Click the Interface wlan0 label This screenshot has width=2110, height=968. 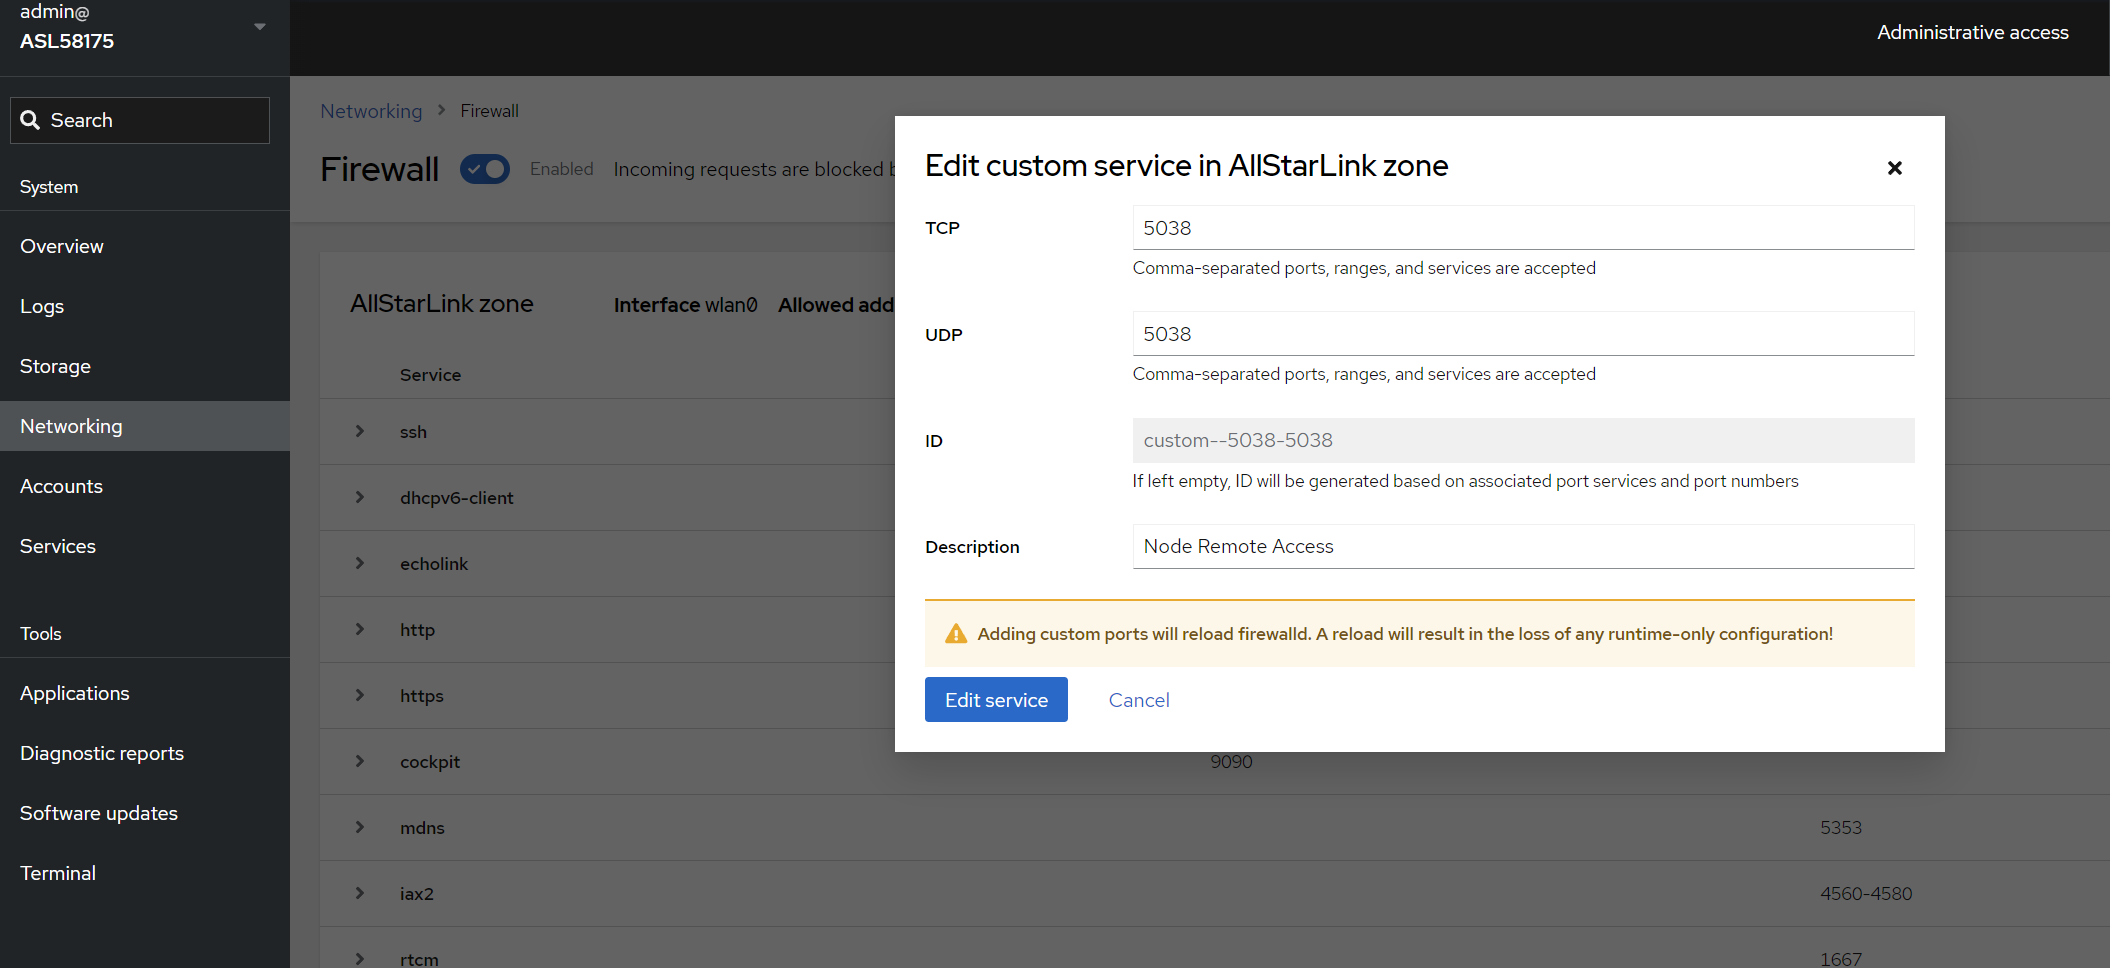click(686, 305)
